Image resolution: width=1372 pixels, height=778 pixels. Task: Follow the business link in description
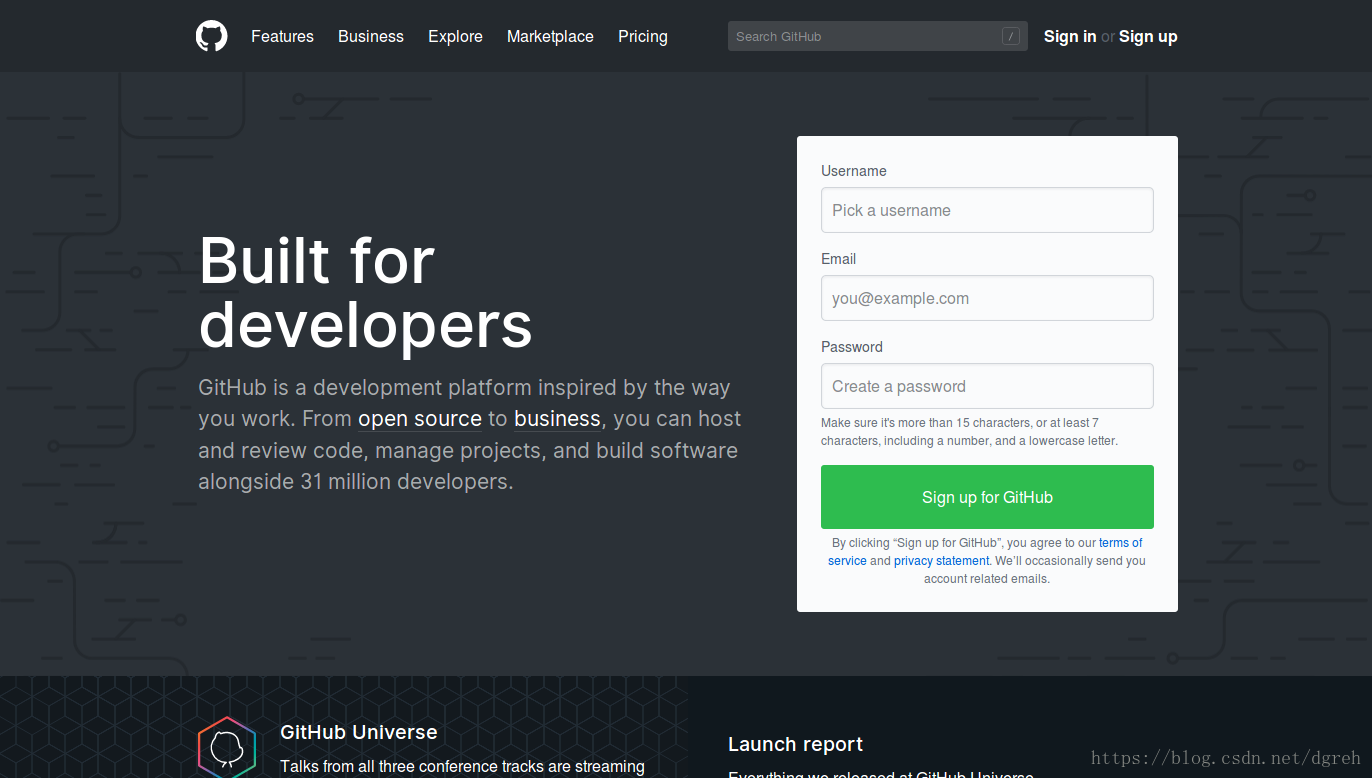557,419
